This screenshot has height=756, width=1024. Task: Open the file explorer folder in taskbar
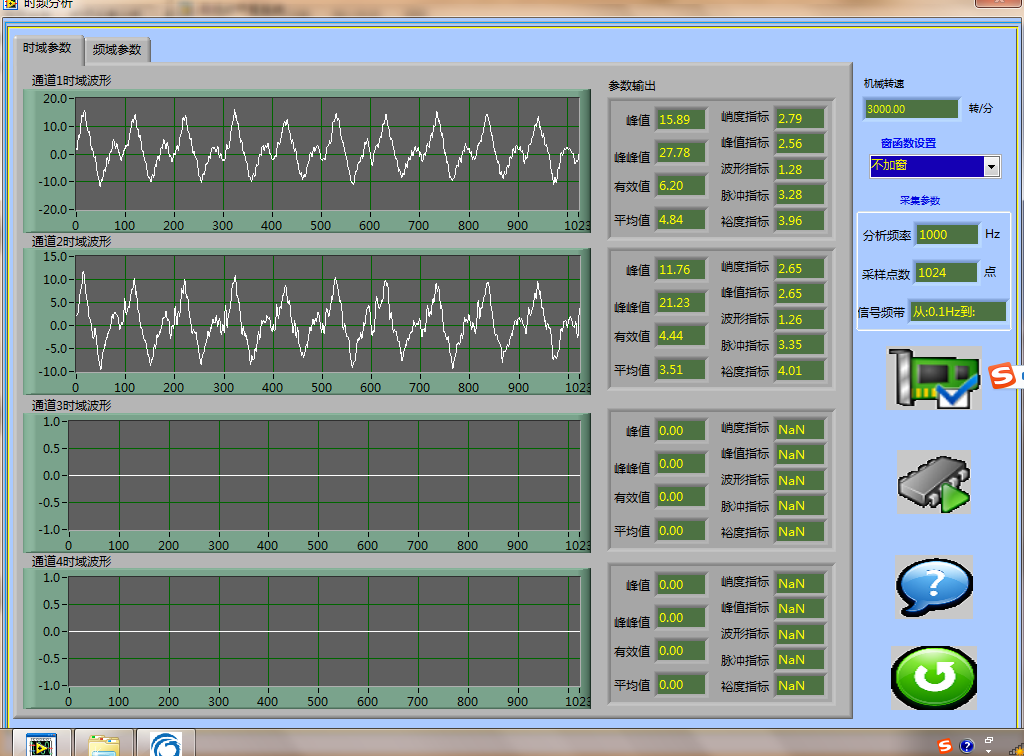click(x=103, y=745)
